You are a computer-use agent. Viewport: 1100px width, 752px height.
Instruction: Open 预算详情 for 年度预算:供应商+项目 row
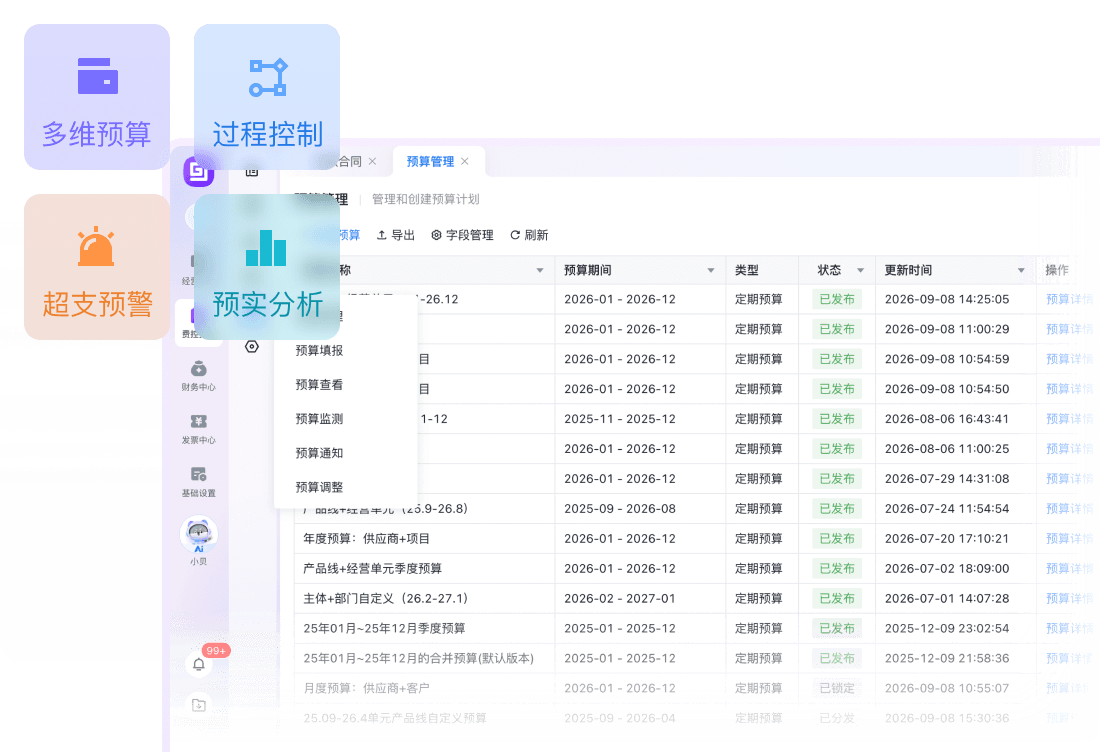(x=1069, y=539)
